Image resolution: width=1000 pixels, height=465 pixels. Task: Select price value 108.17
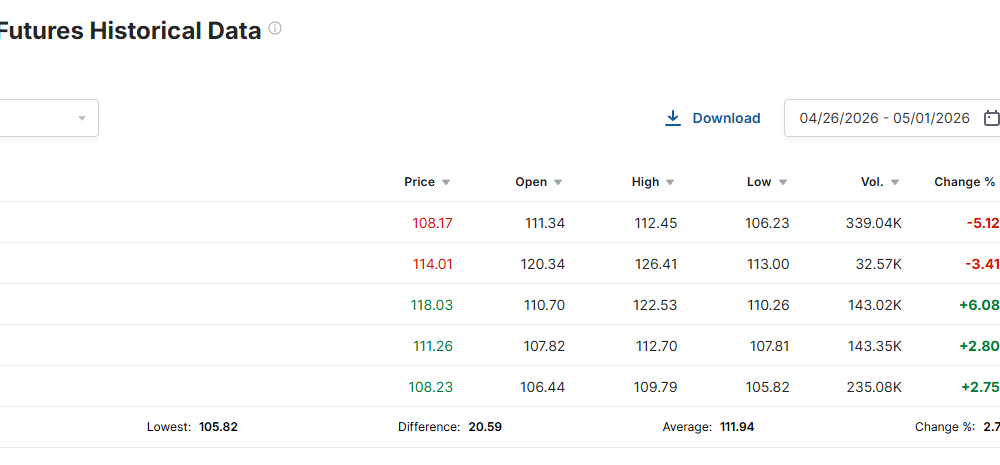[432, 223]
